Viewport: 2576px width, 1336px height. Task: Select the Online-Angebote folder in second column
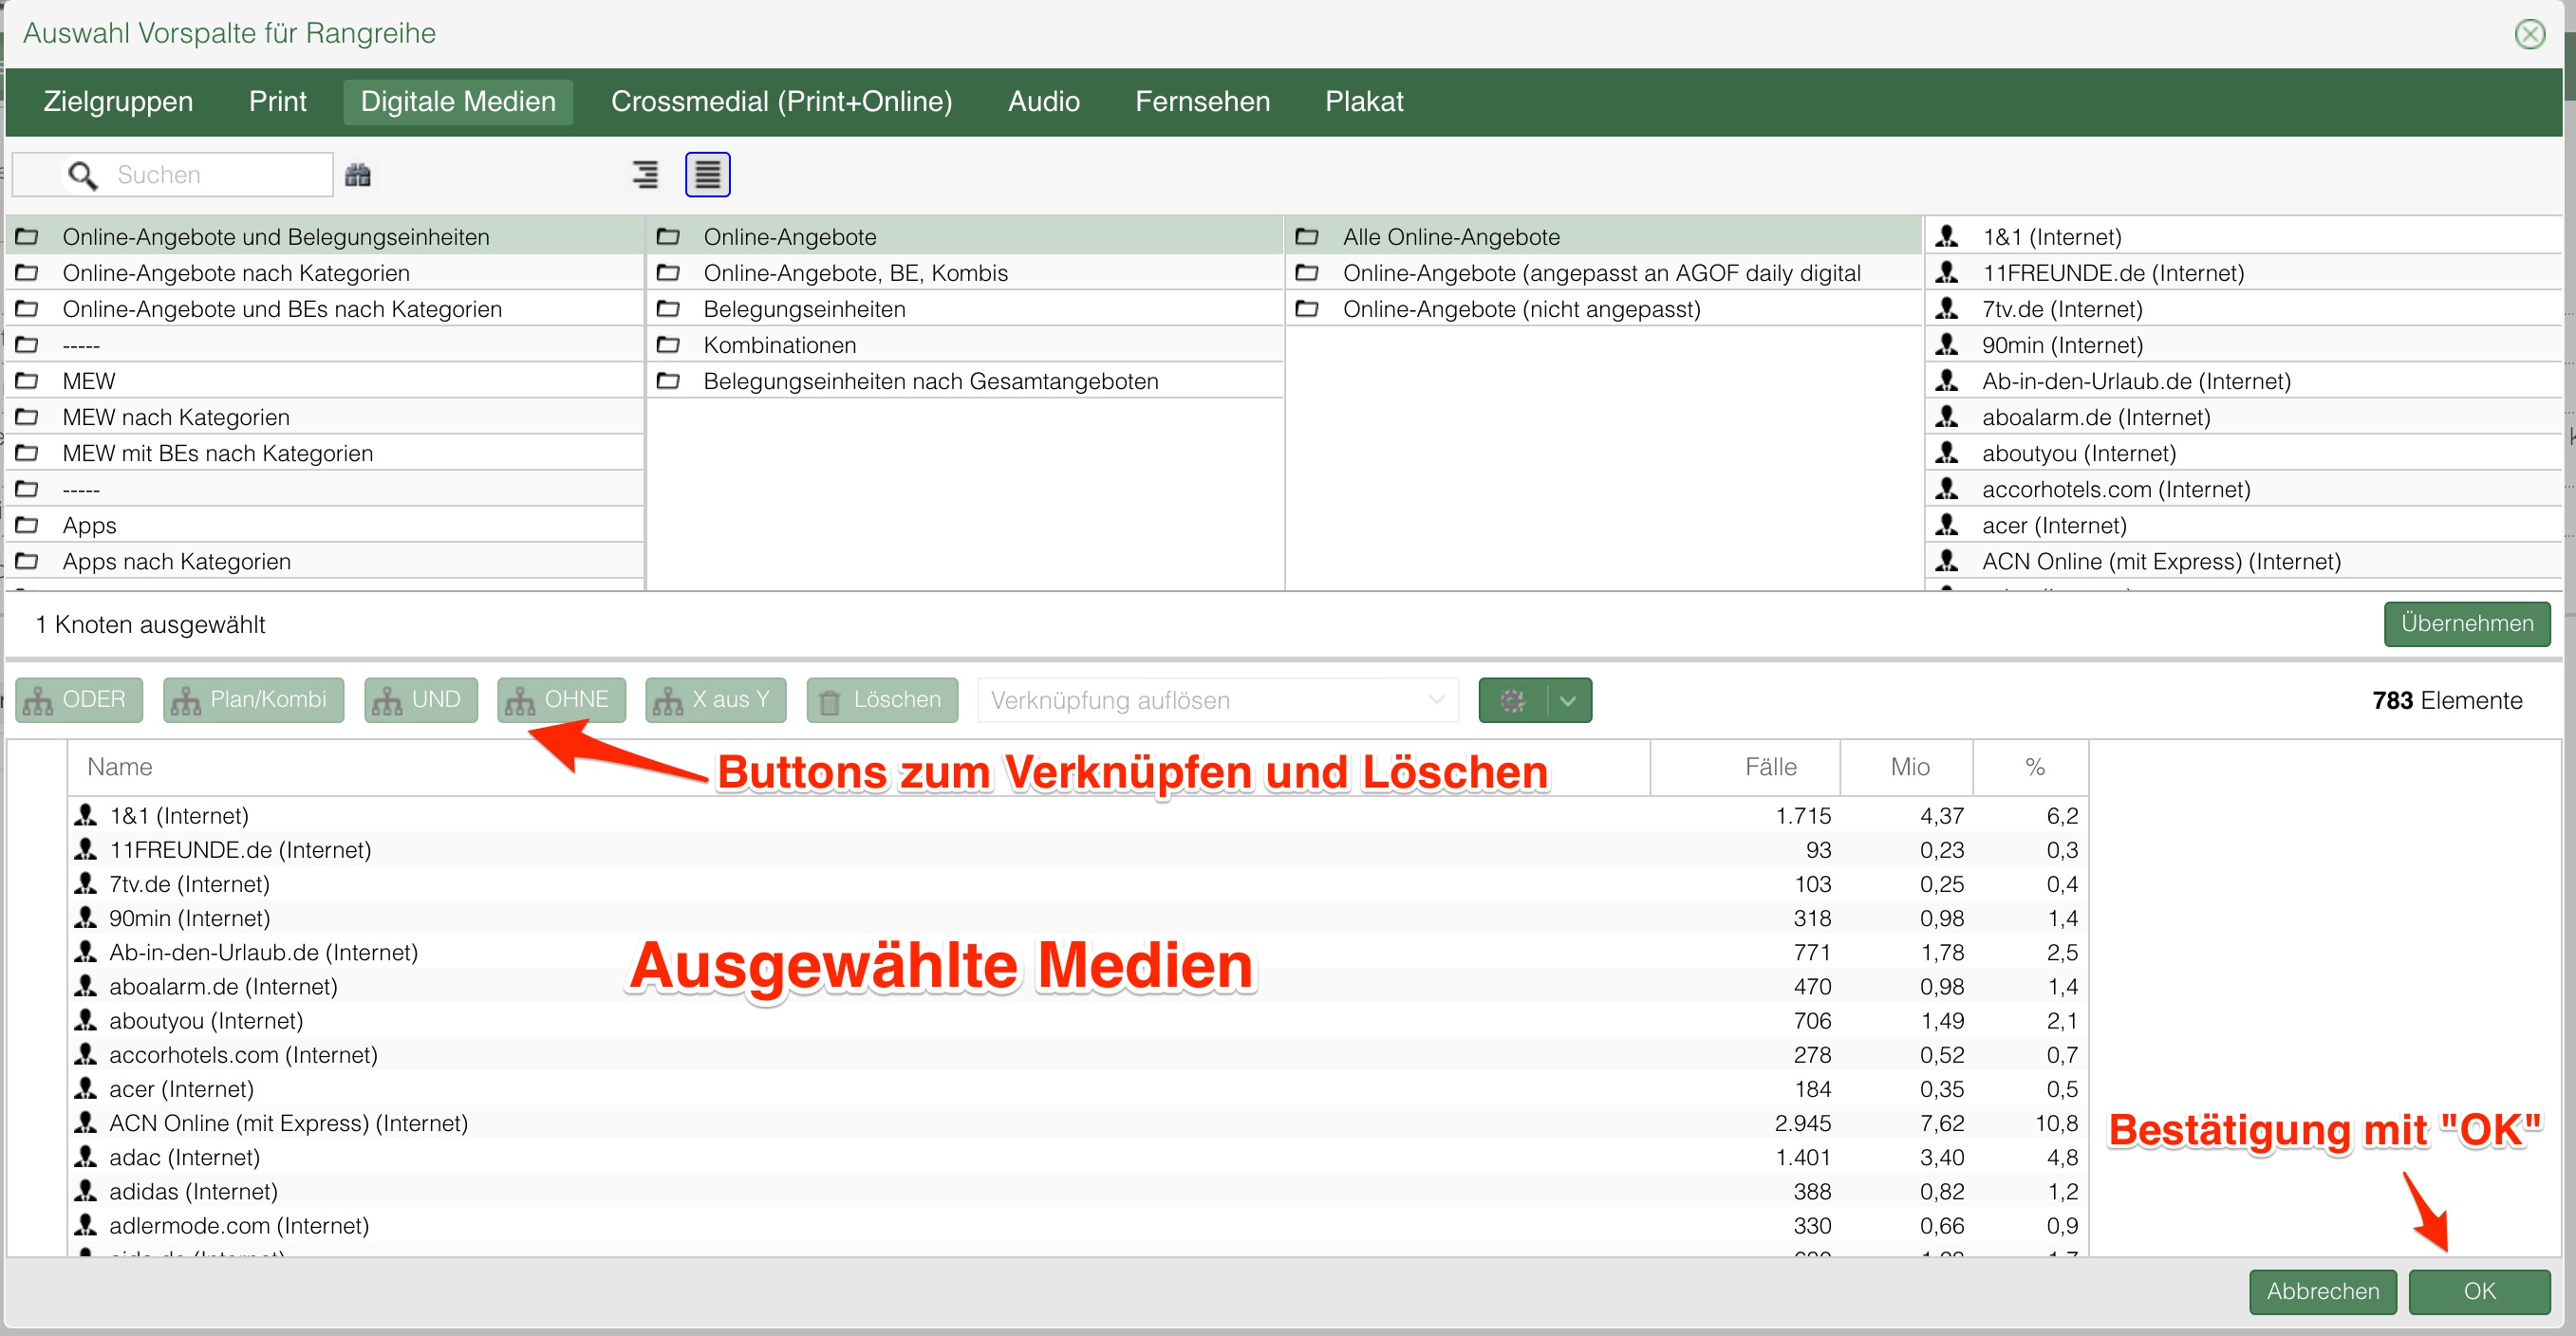pos(965,237)
